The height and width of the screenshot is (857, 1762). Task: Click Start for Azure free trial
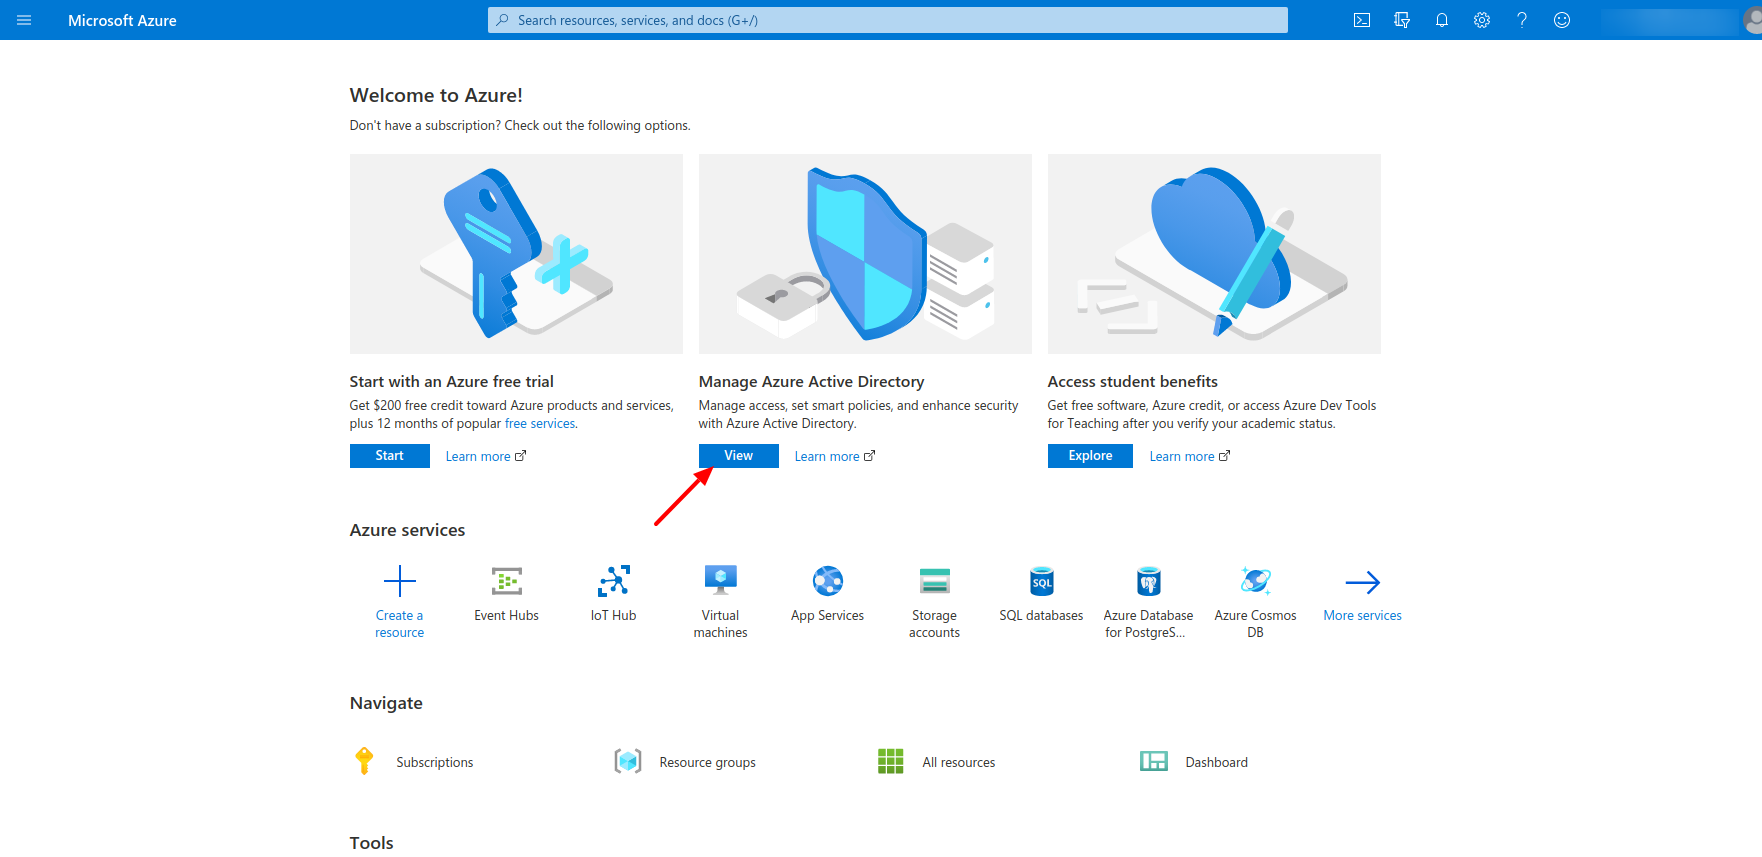click(x=389, y=456)
